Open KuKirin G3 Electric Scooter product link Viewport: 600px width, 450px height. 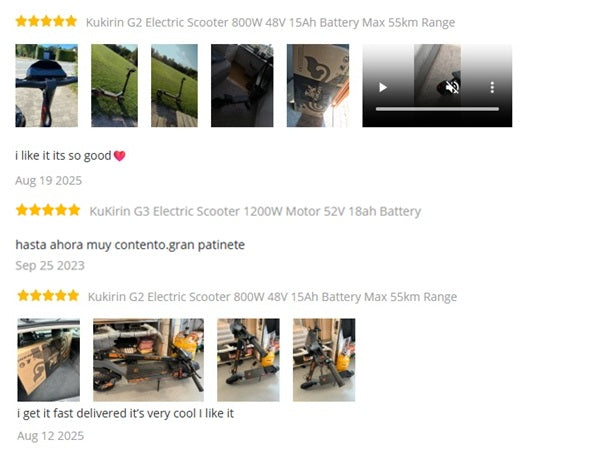coord(255,211)
